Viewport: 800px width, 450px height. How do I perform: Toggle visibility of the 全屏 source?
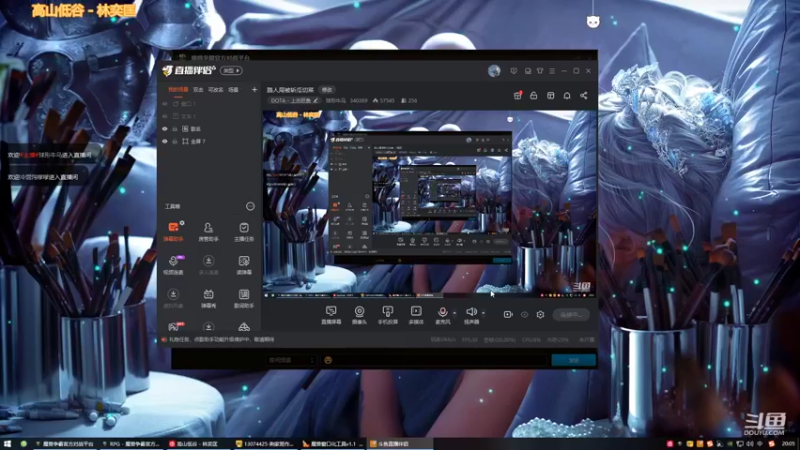165,141
